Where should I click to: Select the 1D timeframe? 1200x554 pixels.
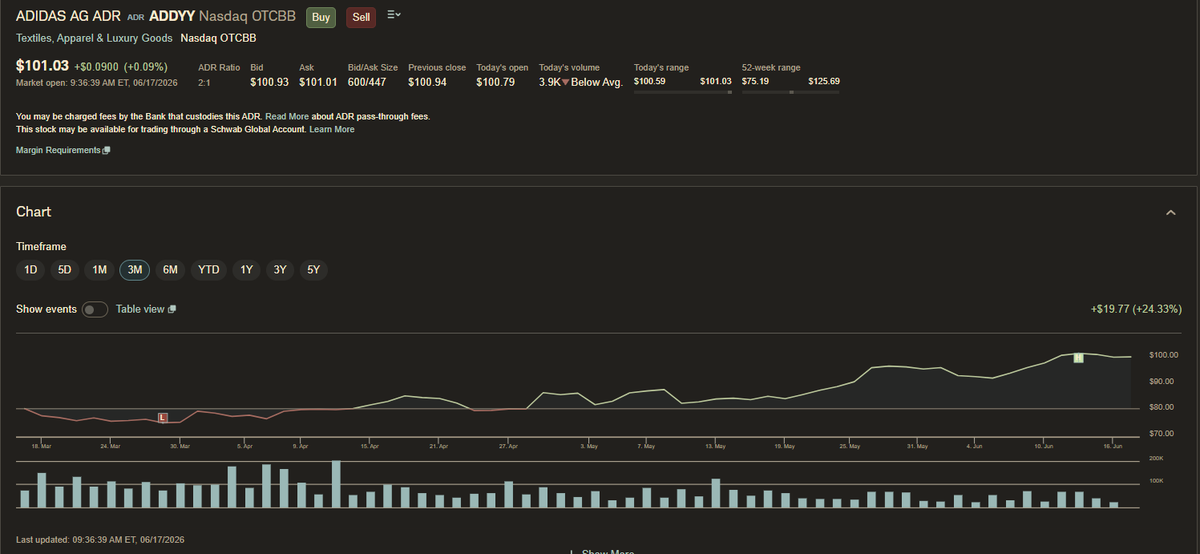(x=31, y=269)
